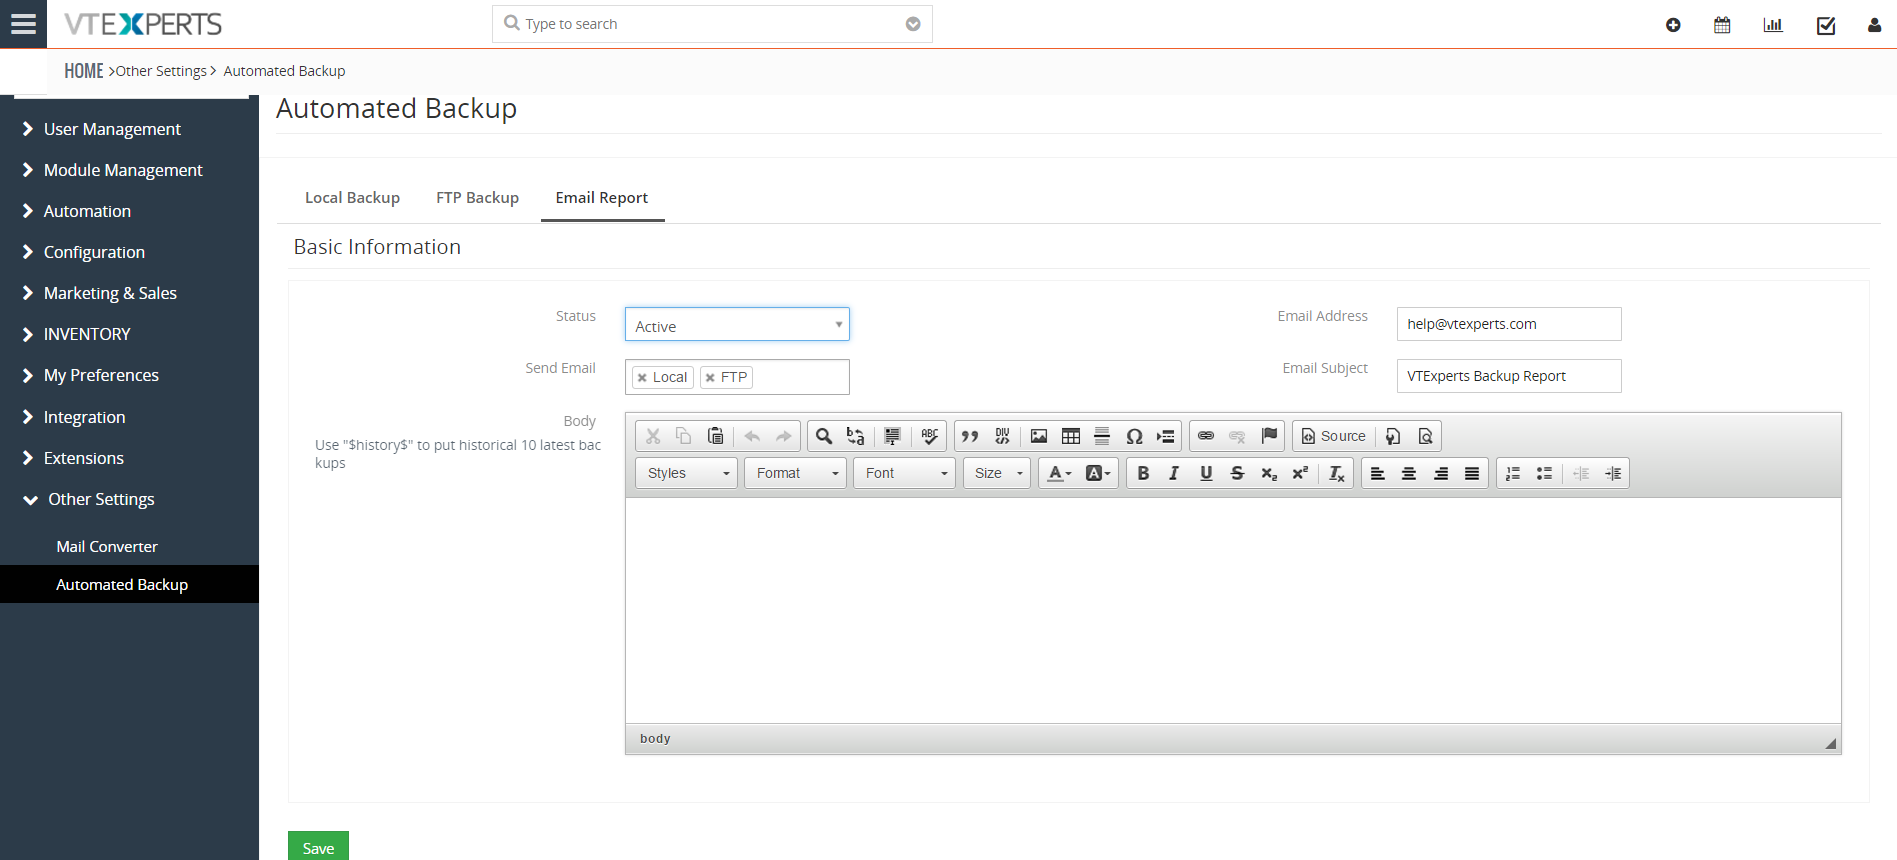Screen dimensions: 1897x860
Task: Go to HOME in breadcrumb
Action: (84, 71)
